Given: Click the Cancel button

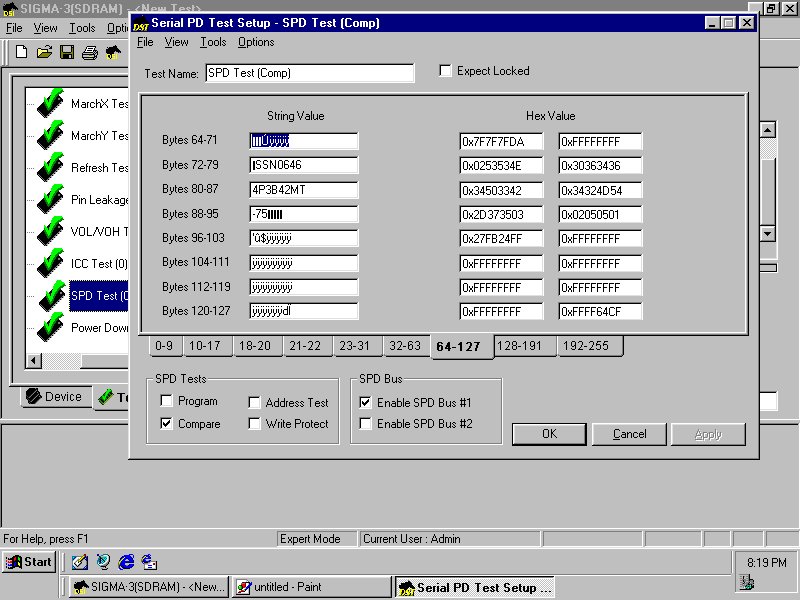Looking at the screenshot, I should 629,434.
